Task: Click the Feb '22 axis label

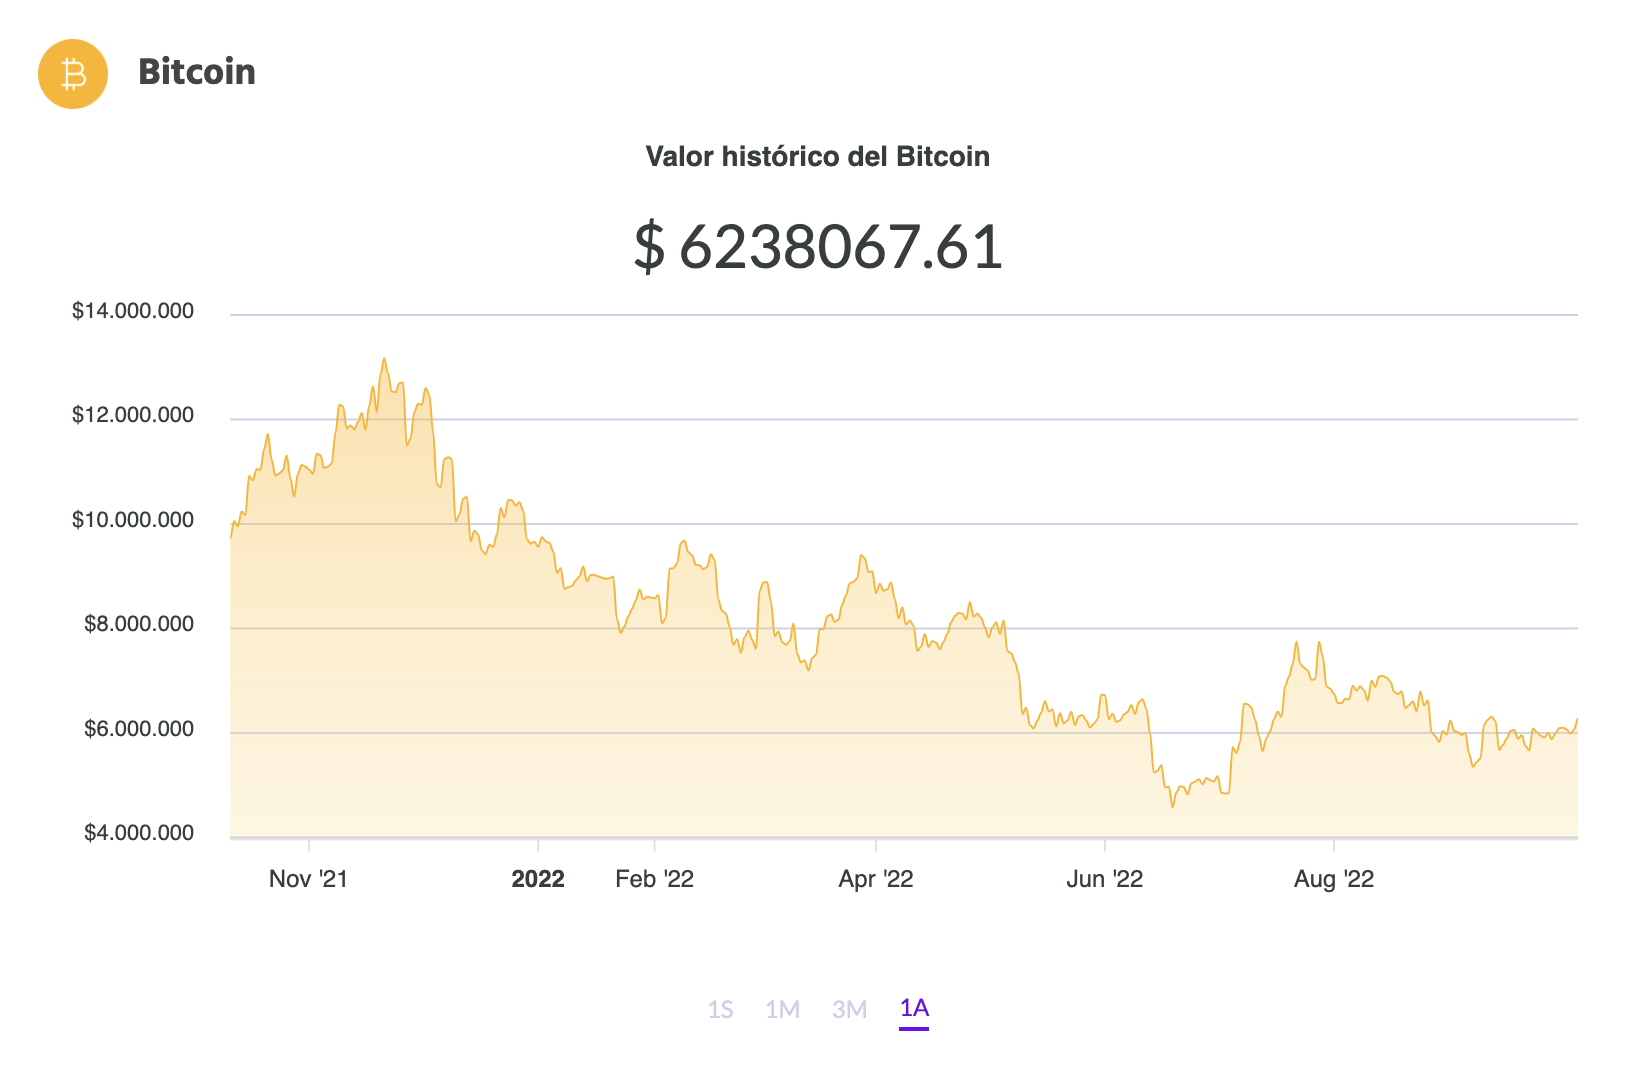Action: coord(654,879)
